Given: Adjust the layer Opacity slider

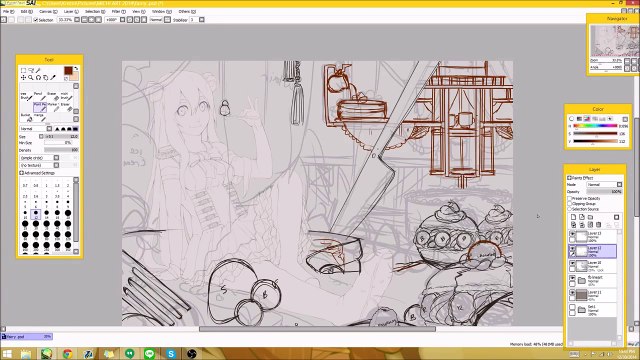Looking at the screenshot, I should point(604,191).
